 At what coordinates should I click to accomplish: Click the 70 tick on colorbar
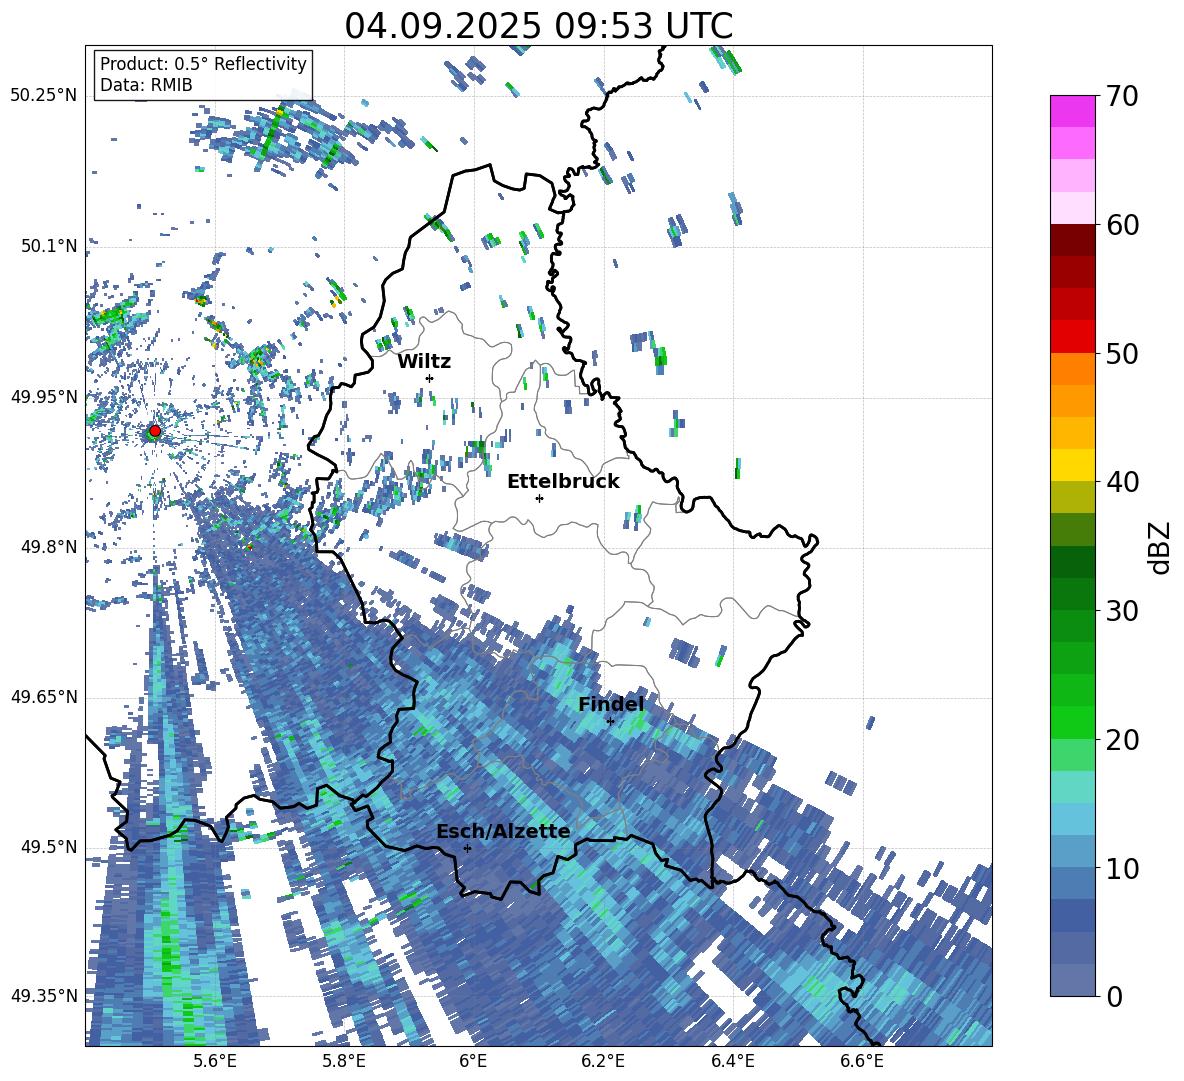point(1122,96)
